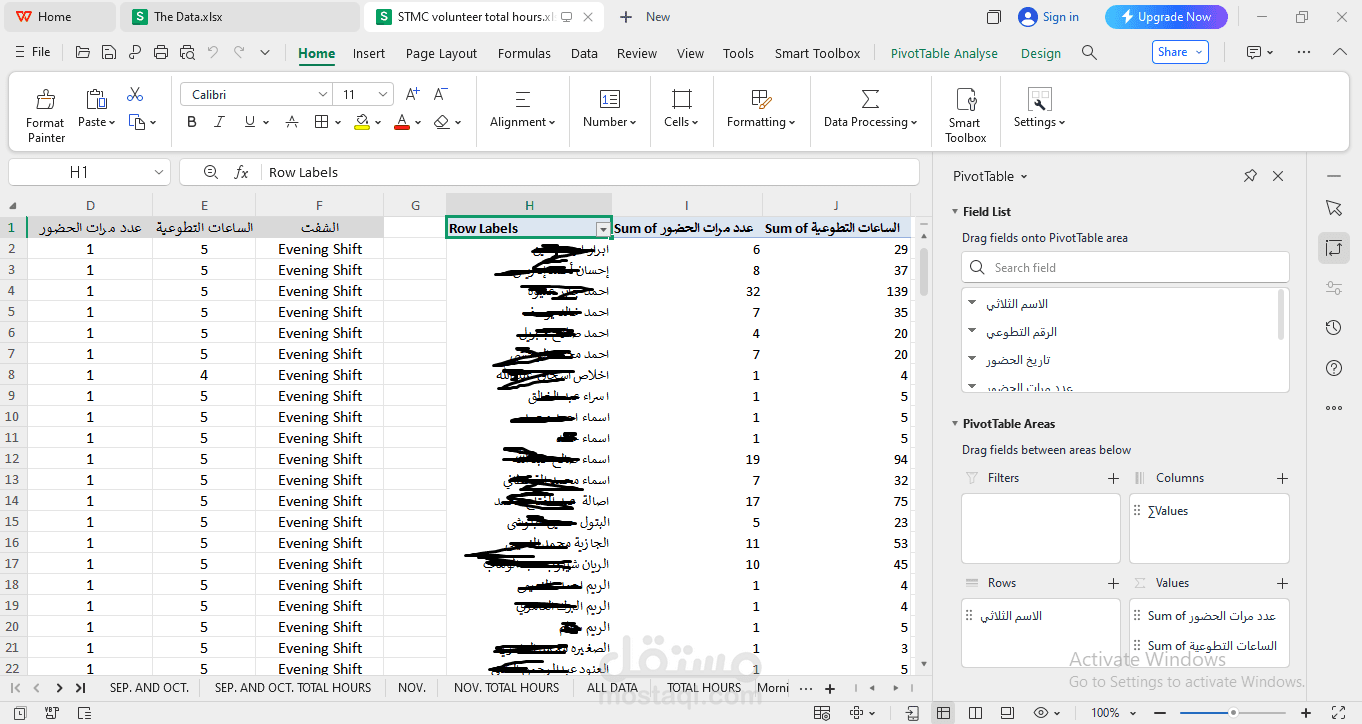Toggle bold formatting
This screenshot has width=1362, height=724.
192,122
